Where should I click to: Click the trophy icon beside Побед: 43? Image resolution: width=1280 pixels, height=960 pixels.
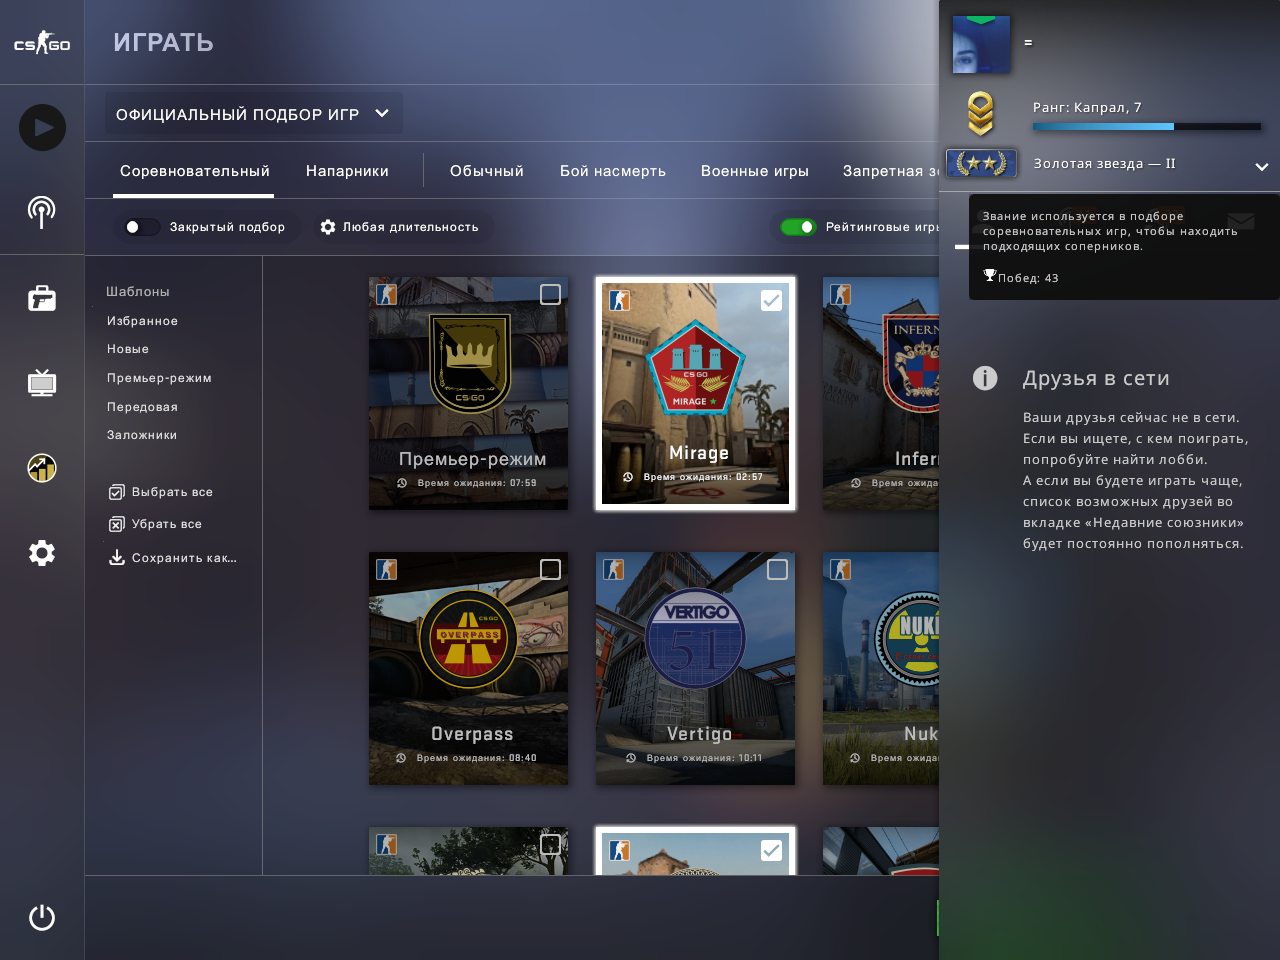point(989,275)
